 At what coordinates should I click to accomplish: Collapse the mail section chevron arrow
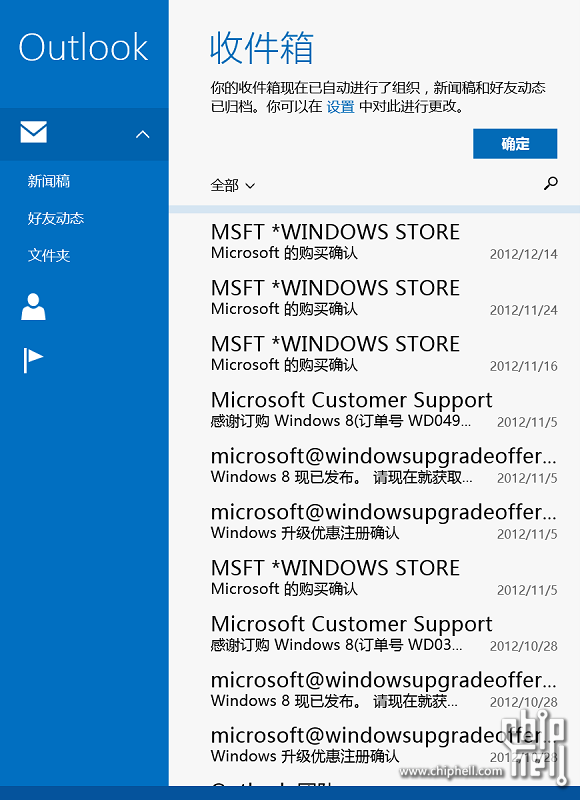point(143,134)
